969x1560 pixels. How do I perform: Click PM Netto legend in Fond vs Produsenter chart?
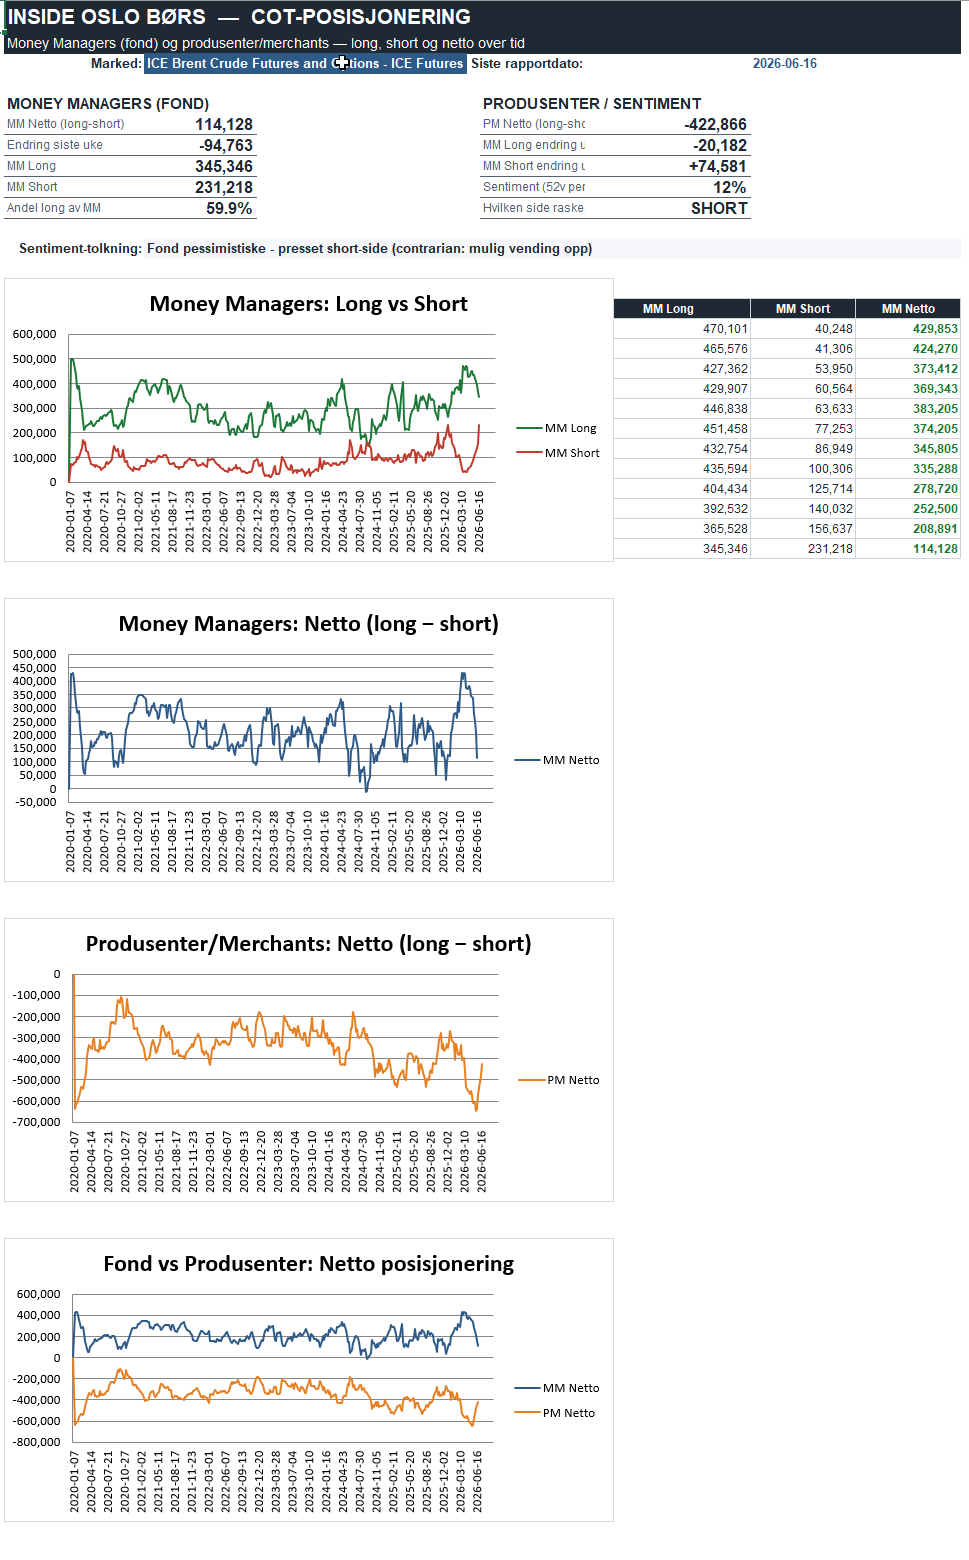[555, 1413]
